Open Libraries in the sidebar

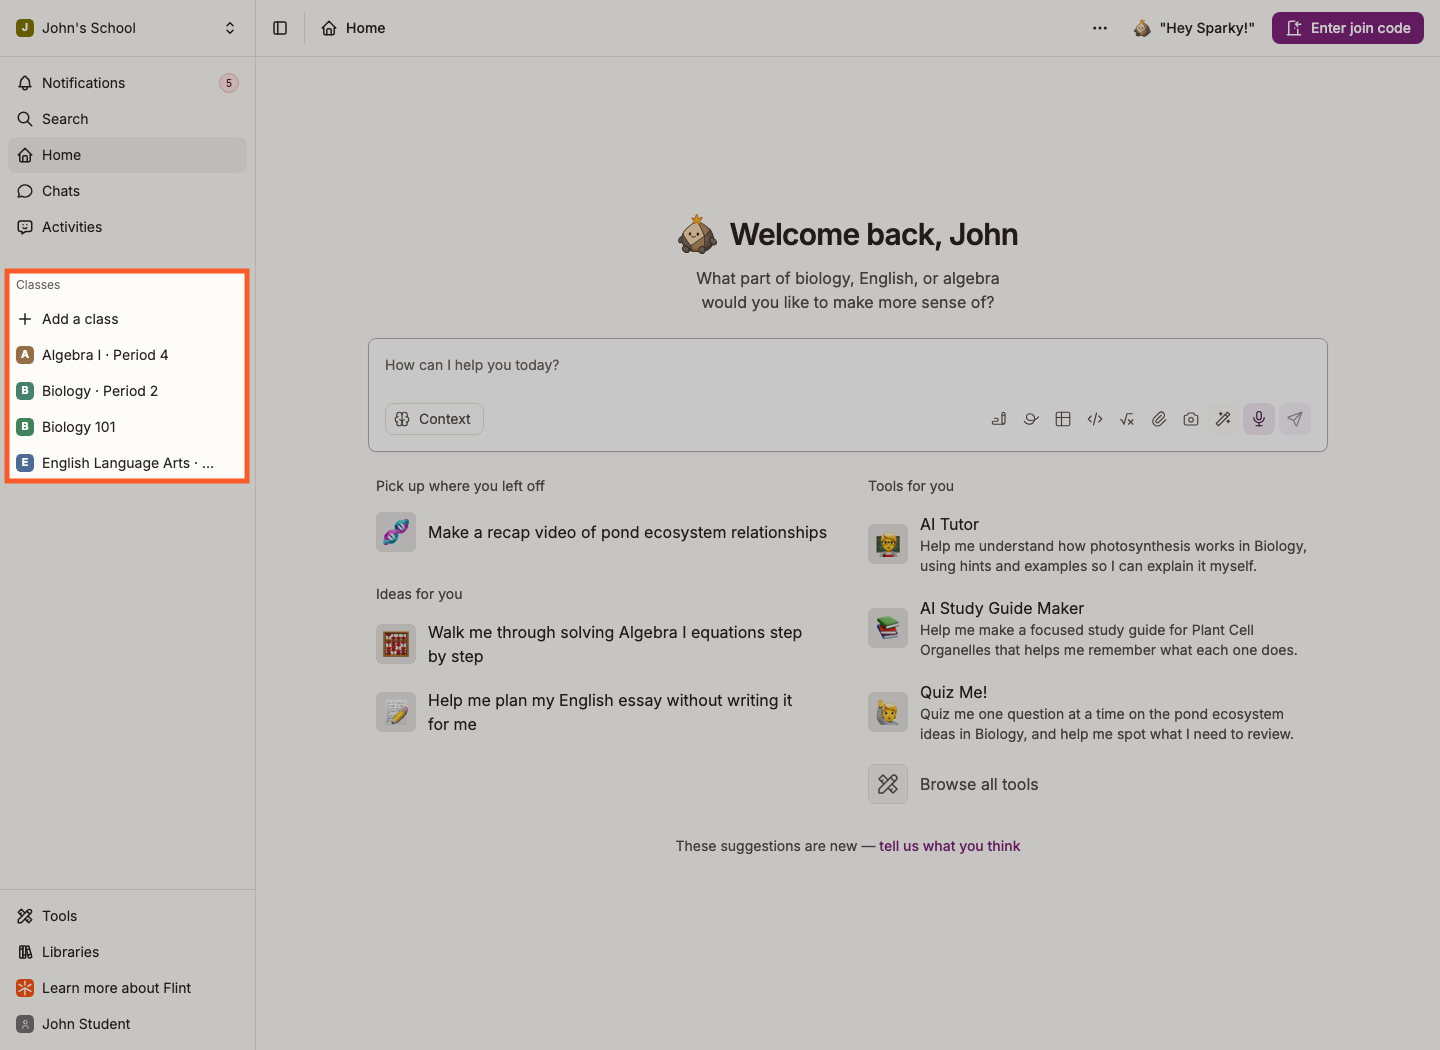[x=127, y=952]
